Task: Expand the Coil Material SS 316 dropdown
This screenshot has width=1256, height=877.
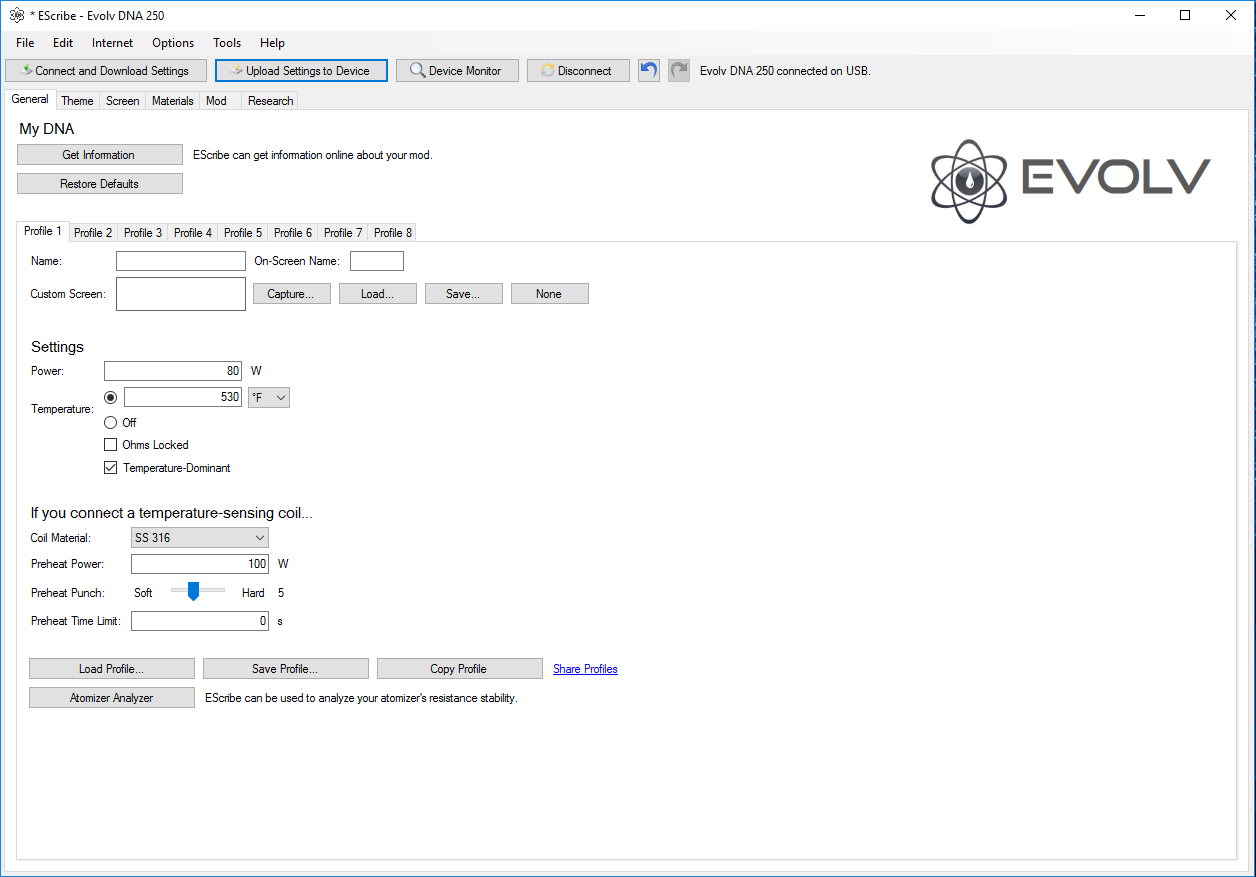Action: (x=200, y=538)
